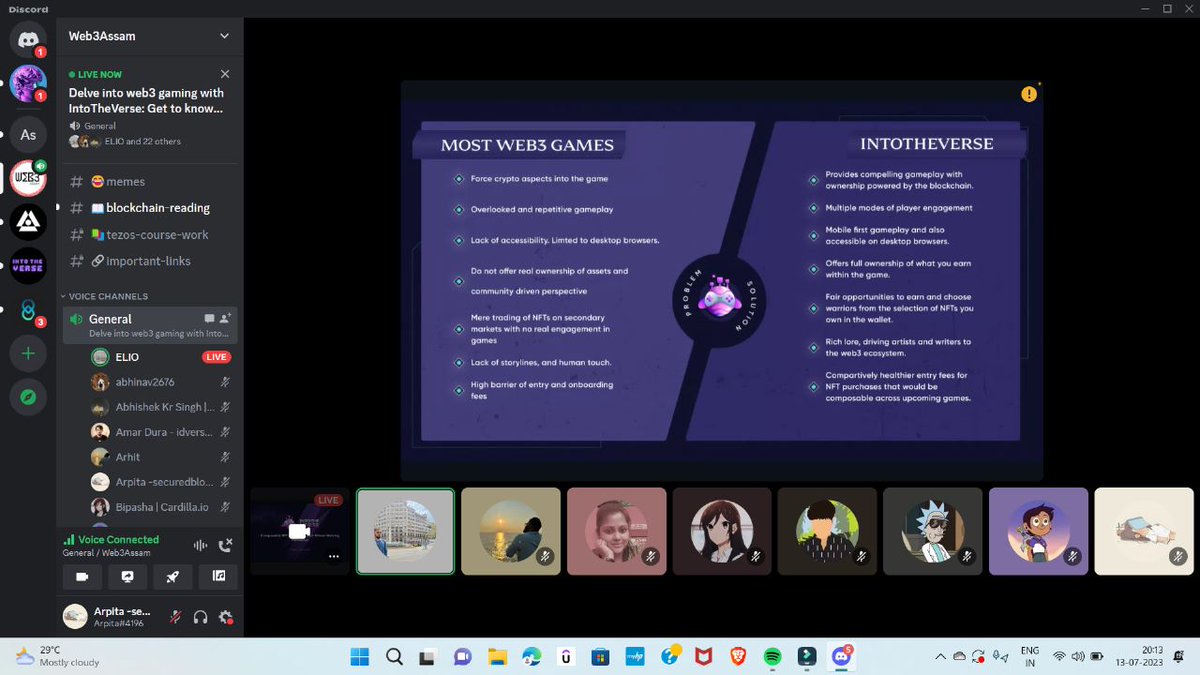
Task: Select the sunset silhouette participant tile
Action: [511, 531]
